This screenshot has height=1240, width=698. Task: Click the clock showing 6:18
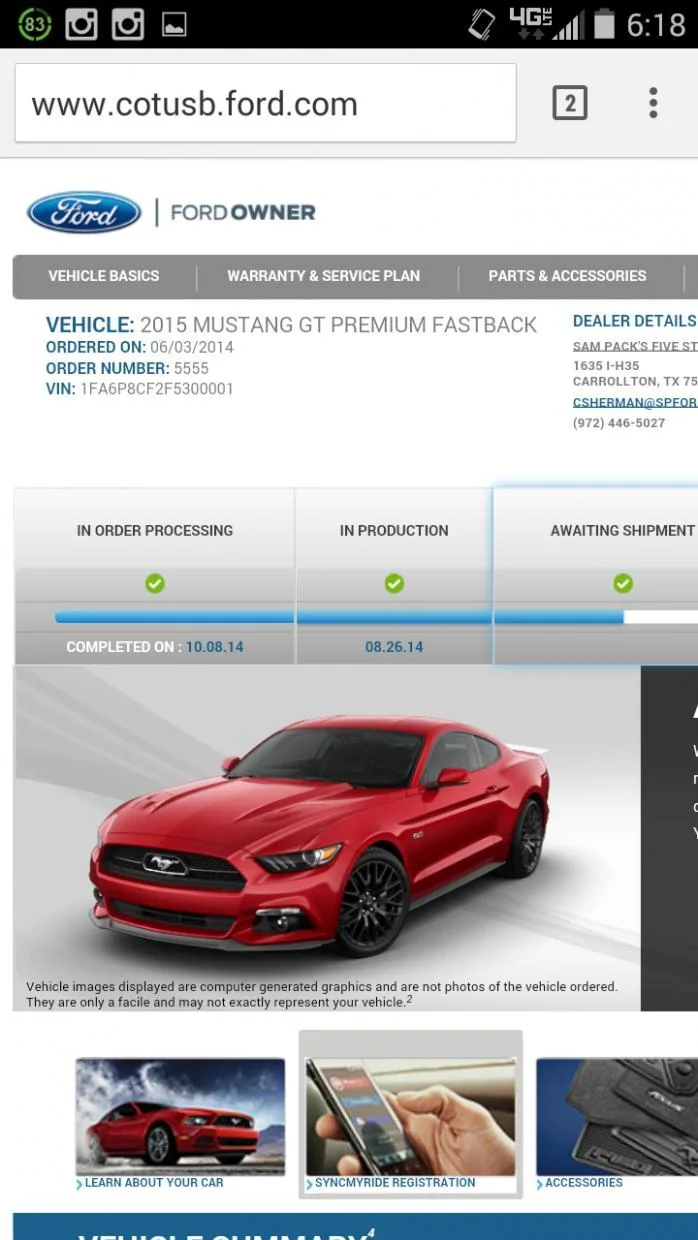[656, 24]
